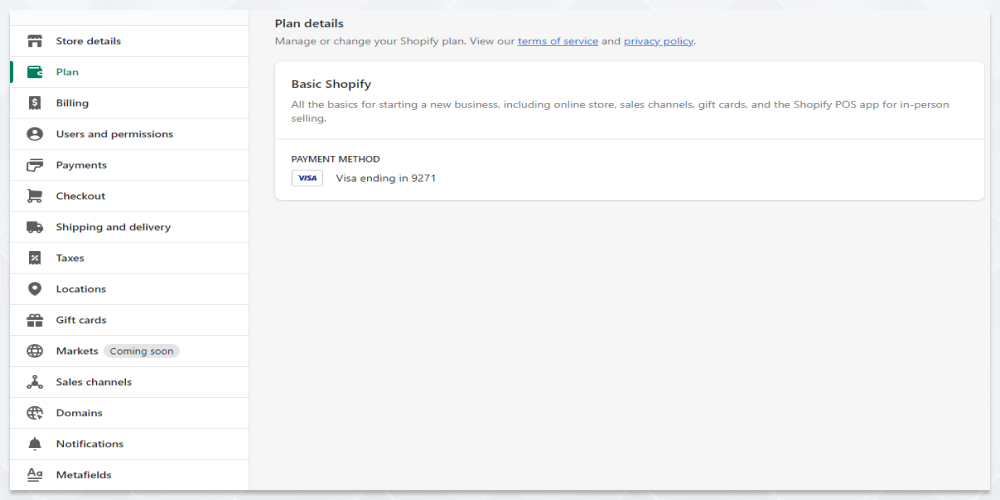Open Metafields settings
The width and height of the screenshot is (1000, 500).
[x=129, y=475]
